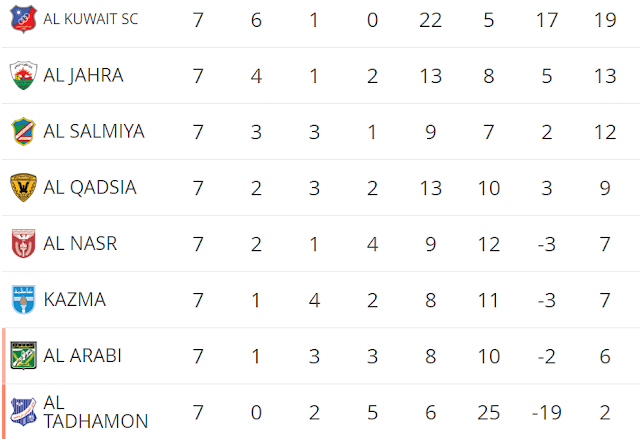Click the Al Jahra team logo
Image resolution: width=640 pixels, height=439 pixels.
click(22, 75)
